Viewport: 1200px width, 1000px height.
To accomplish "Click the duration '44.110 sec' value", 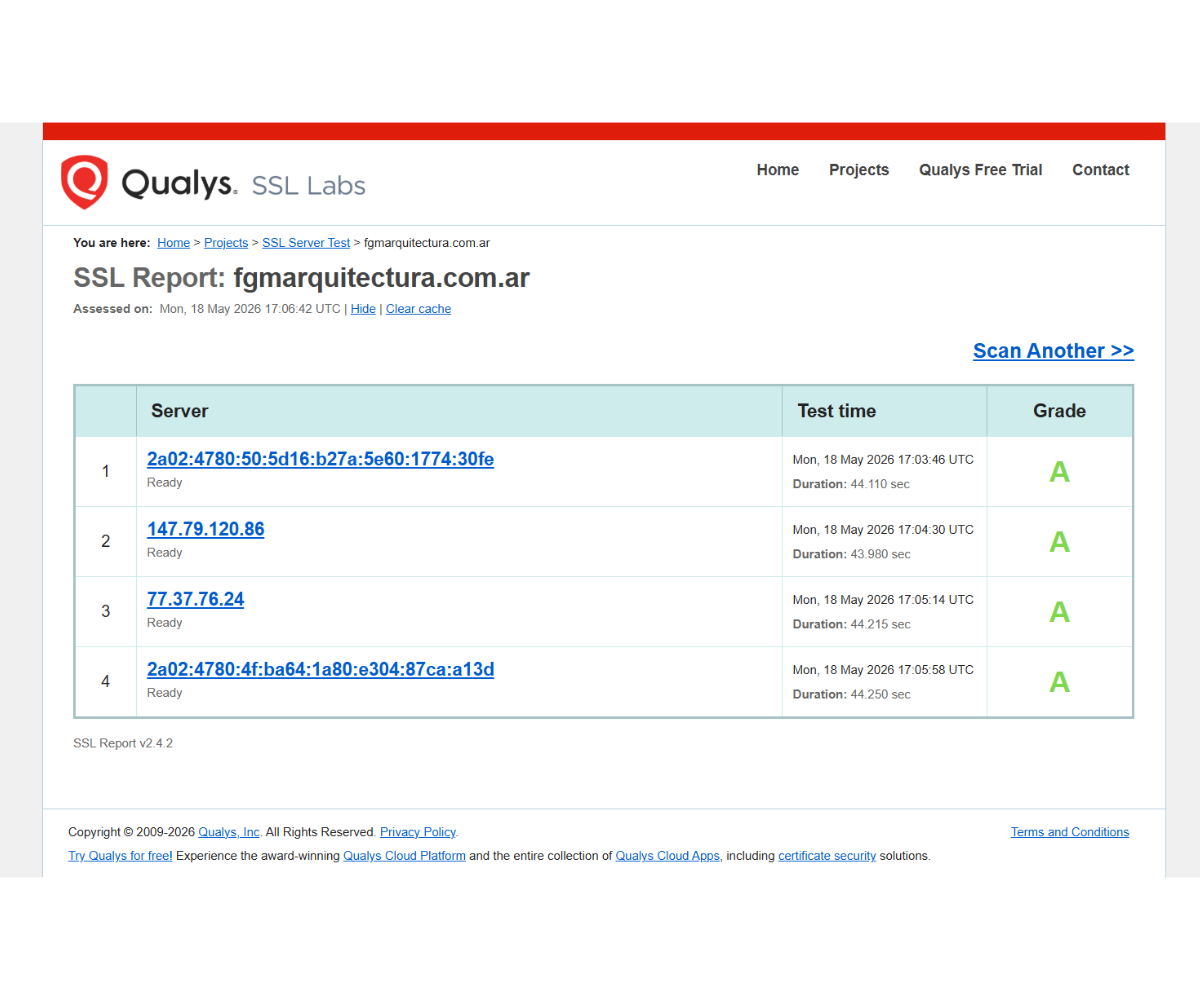I will coord(880,484).
